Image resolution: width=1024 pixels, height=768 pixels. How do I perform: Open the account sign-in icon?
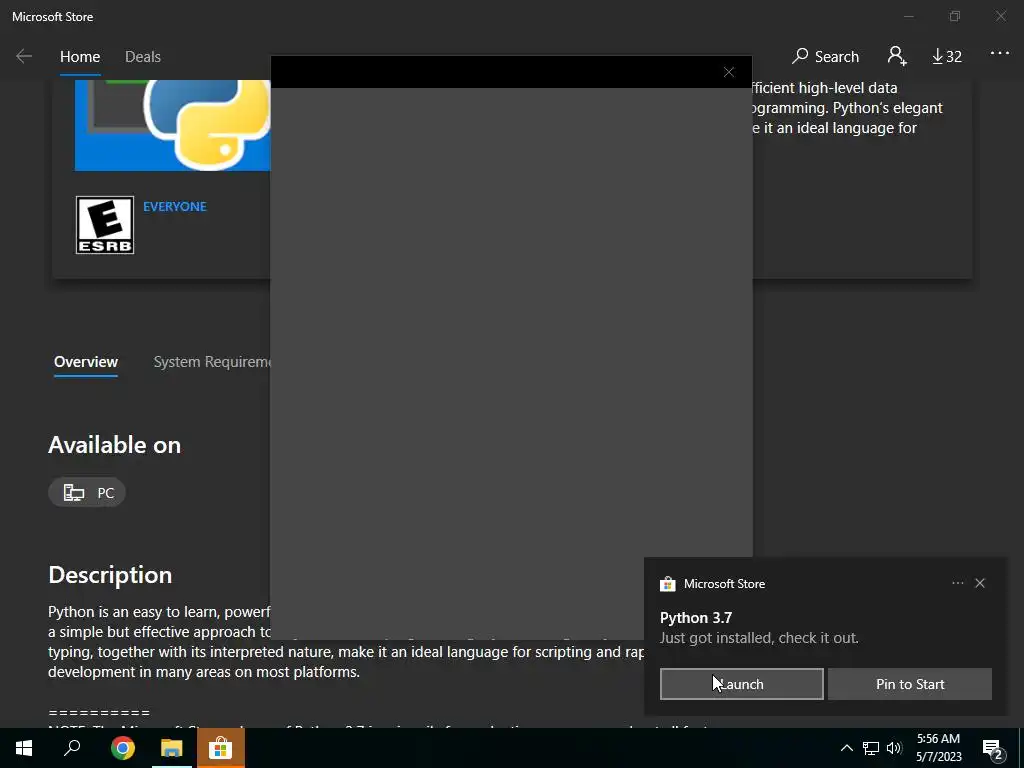[x=897, y=56]
